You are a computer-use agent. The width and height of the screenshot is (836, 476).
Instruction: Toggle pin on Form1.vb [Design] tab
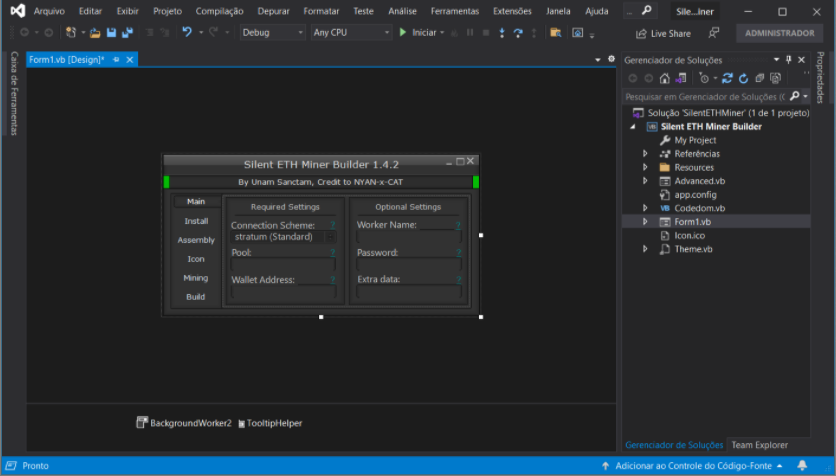tap(116, 60)
